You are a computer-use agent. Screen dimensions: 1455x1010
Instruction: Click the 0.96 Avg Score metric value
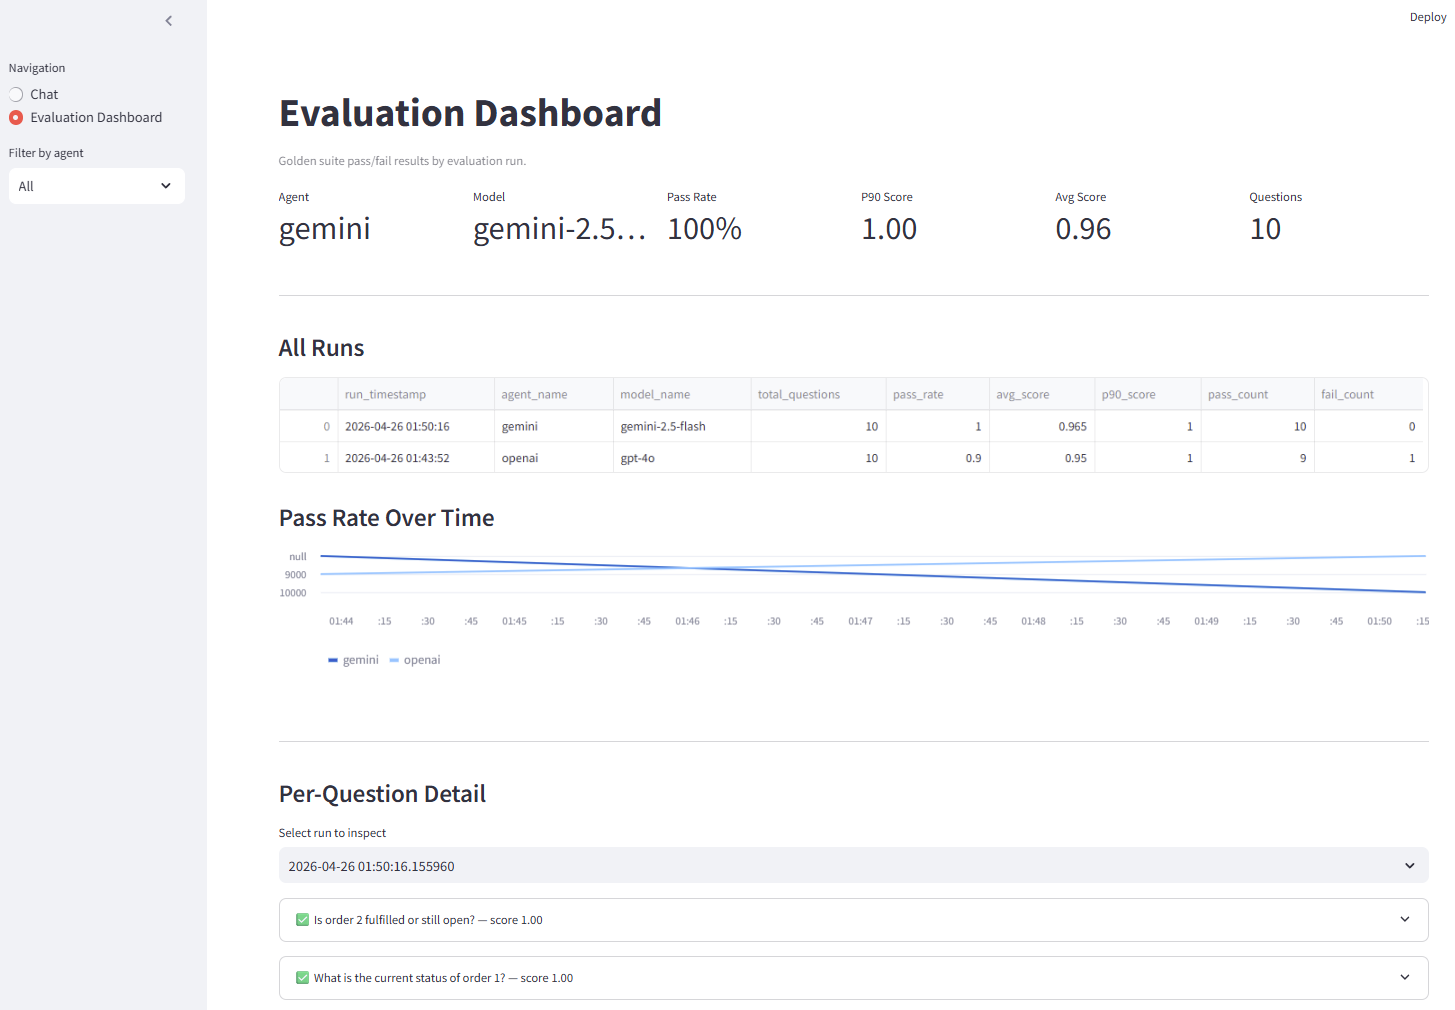pyautogui.click(x=1083, y=229)
